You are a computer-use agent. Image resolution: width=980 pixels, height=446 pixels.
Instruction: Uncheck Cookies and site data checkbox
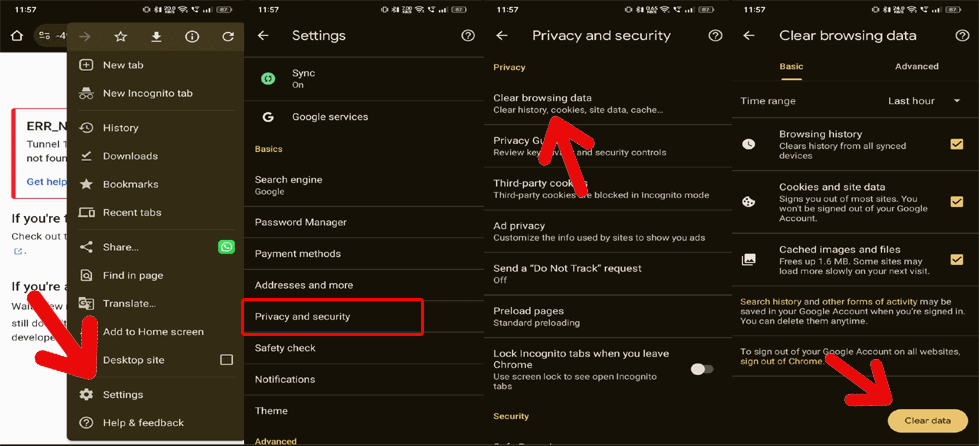[957, 201]
